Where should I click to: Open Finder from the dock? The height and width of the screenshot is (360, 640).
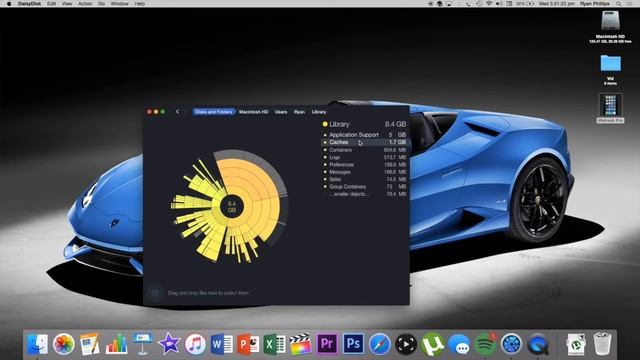tap(38, 344)
